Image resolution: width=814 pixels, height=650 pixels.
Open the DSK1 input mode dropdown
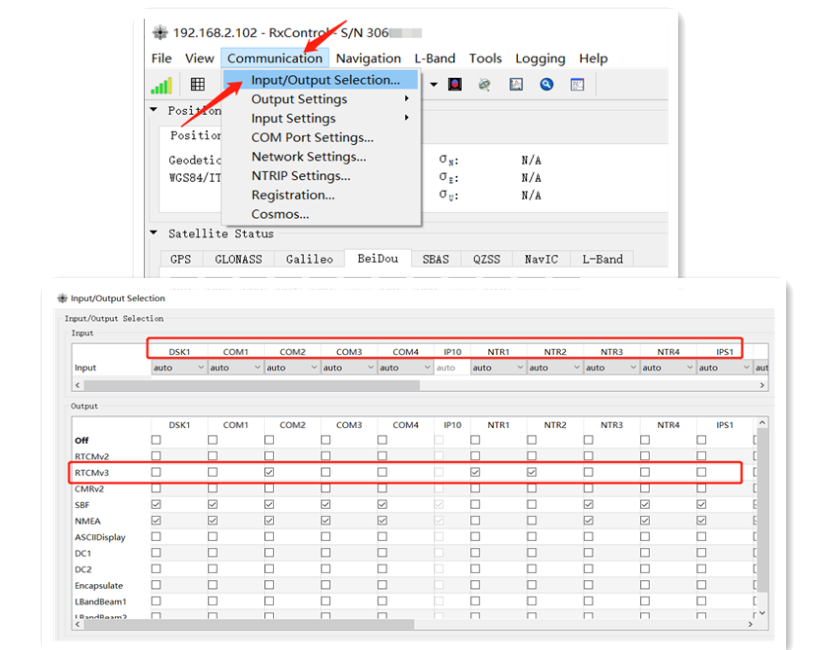(179, 368)
